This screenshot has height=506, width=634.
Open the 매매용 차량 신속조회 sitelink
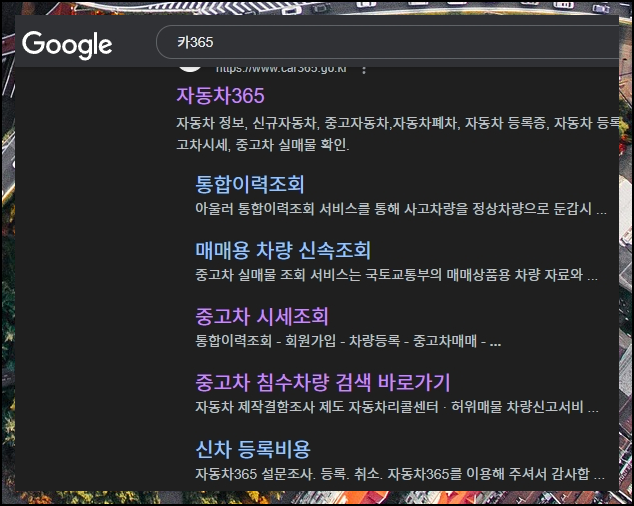283,250
